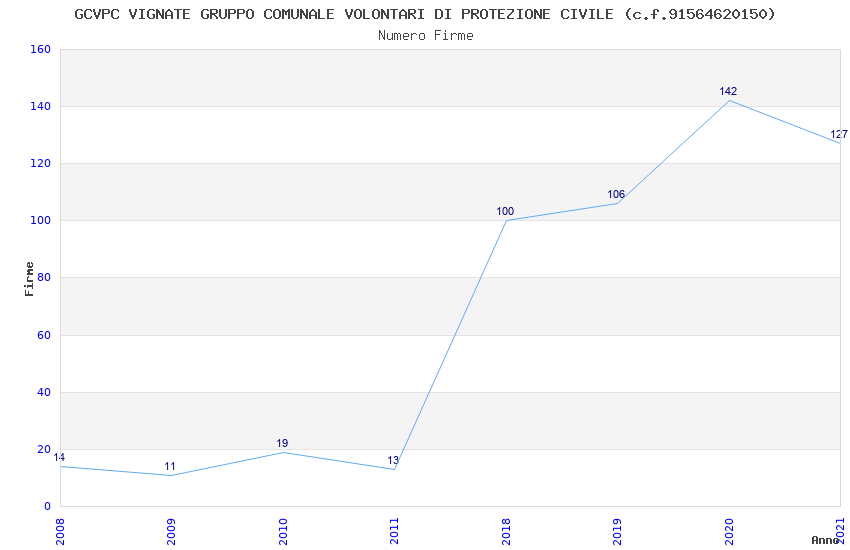Screen dimensions: 850x550
Task: Click the 'Anno' x-axis label
Action: 825,540
